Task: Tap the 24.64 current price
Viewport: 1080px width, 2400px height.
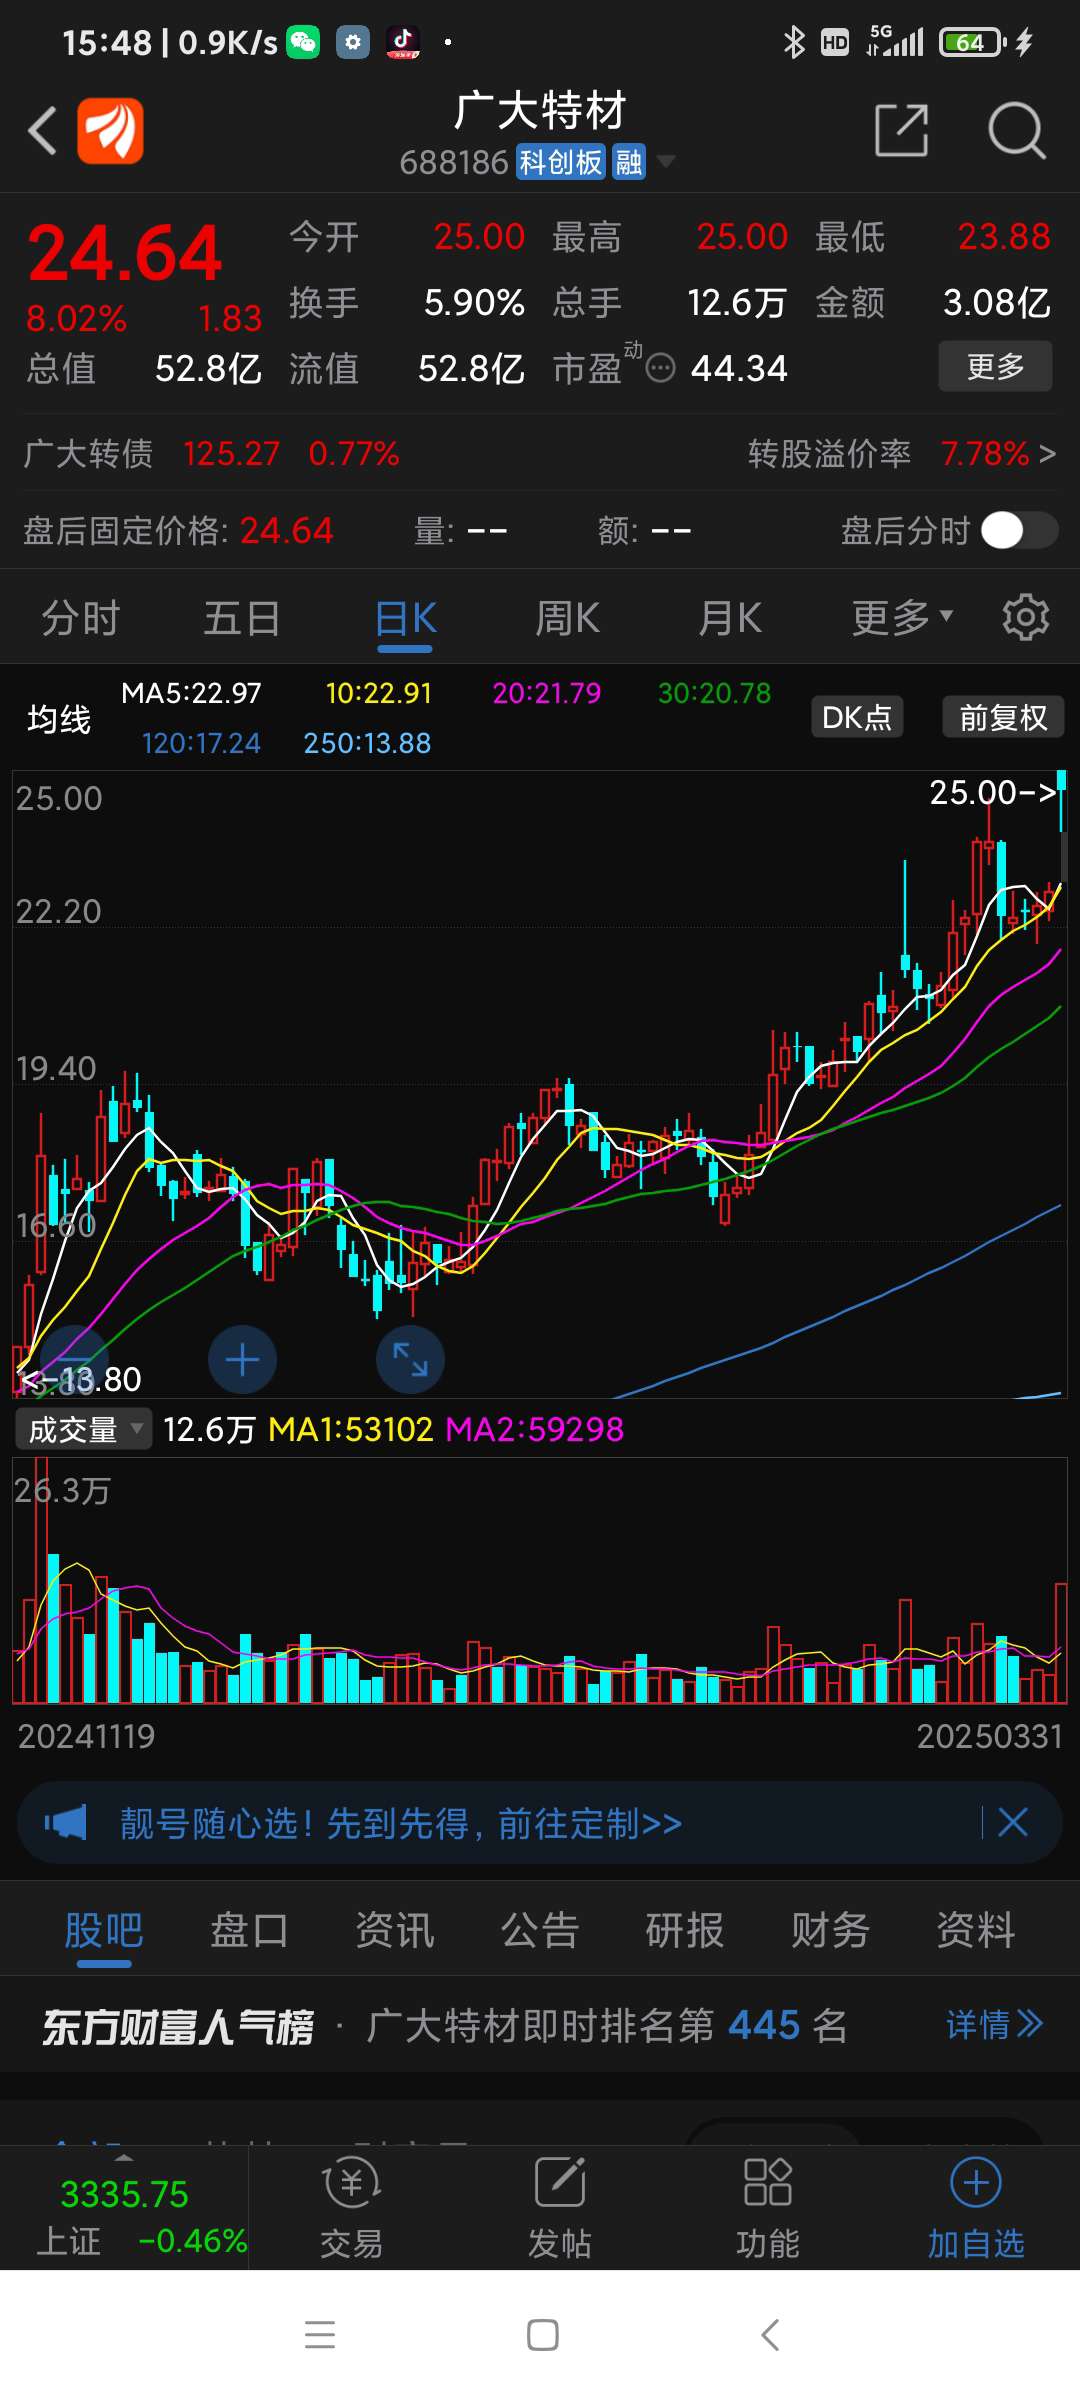Action: 125,253
